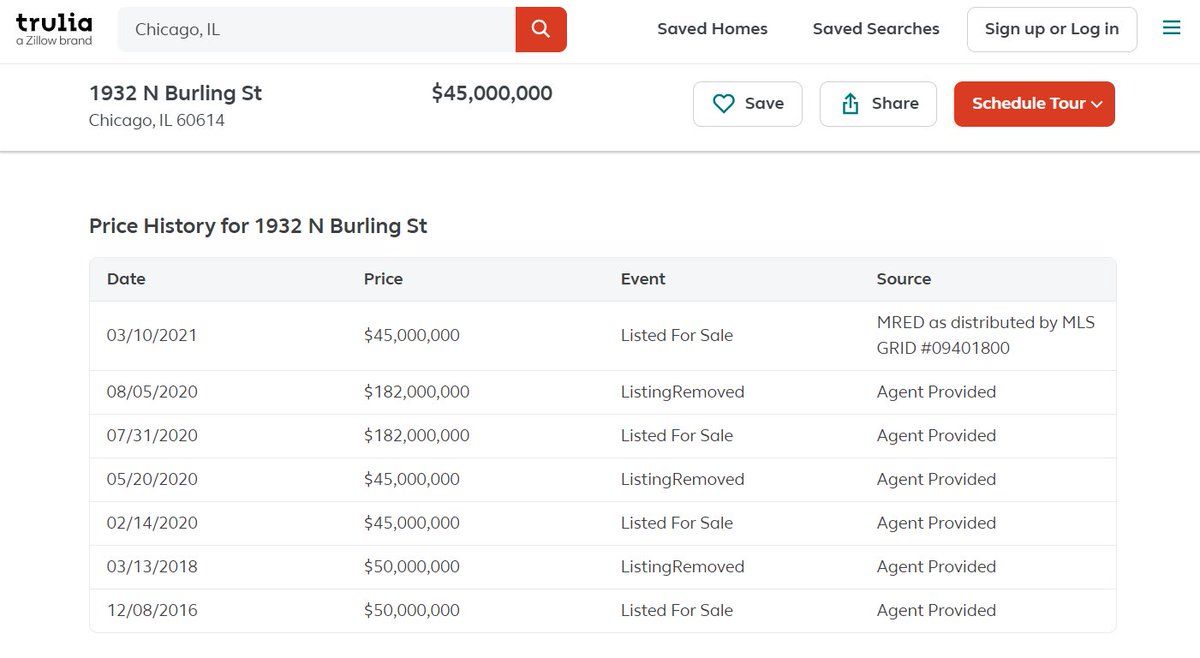Viewport: 1200px width, 658px height.
Task: Open Saved Homes
Action: 712,29
